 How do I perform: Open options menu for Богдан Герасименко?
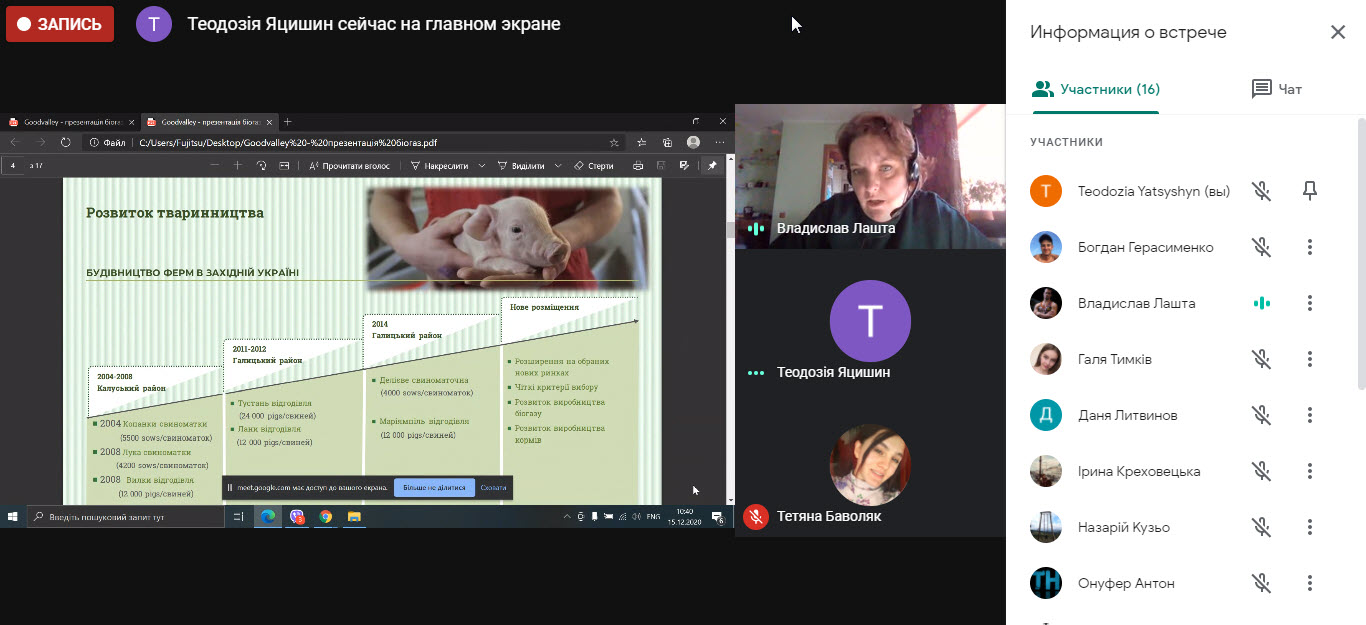[x=1310, y=247]
